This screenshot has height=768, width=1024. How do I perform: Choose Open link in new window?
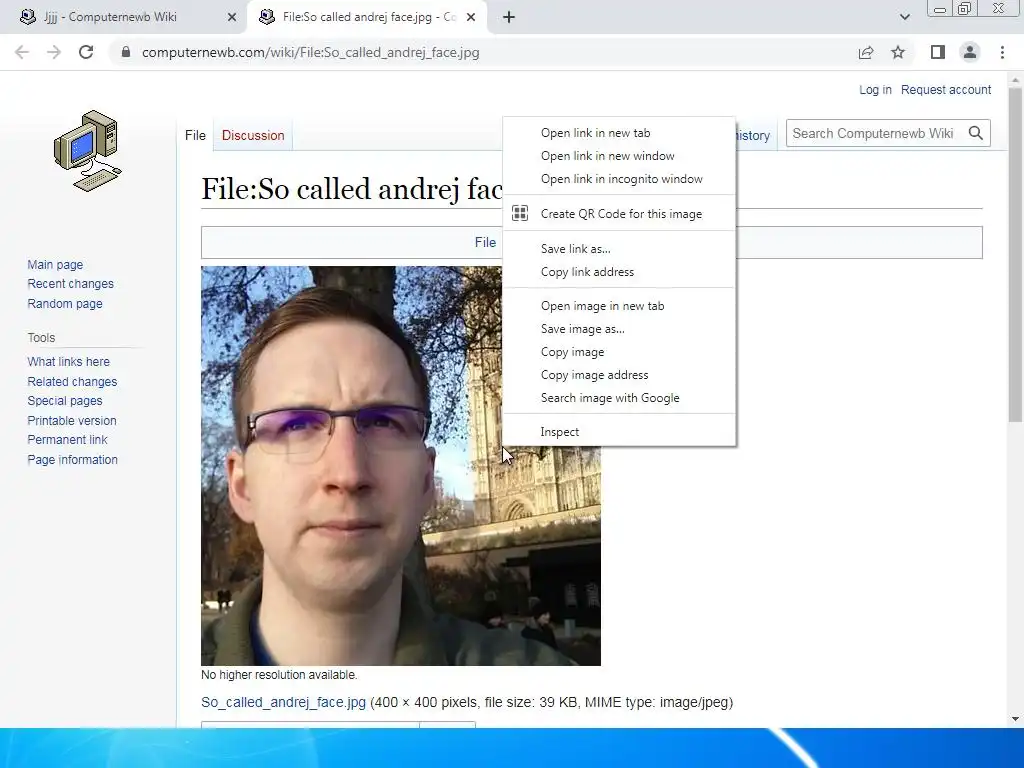619,155
